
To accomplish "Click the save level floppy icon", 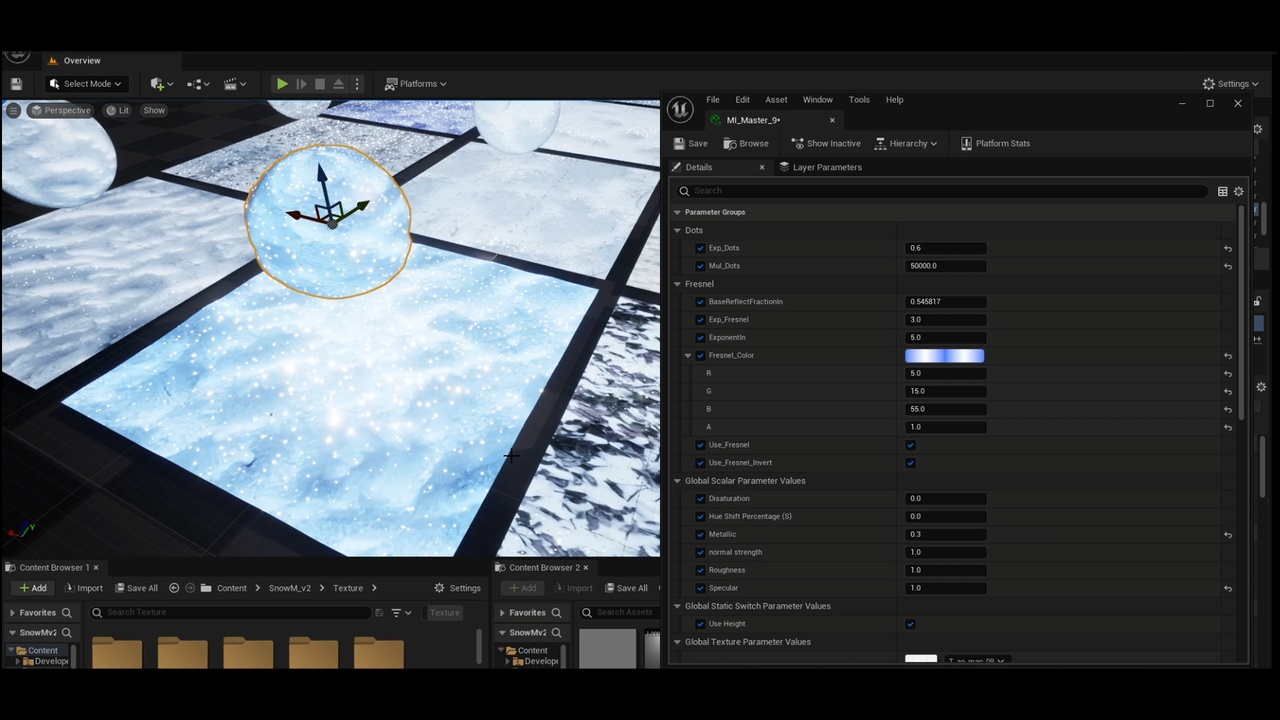I will [x=16, y=84].
